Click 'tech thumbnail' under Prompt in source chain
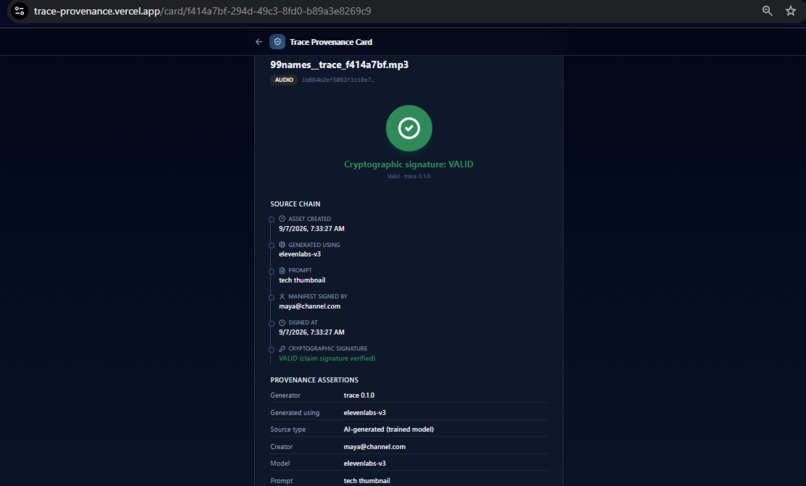806x486 pixels. pos(302,280)
